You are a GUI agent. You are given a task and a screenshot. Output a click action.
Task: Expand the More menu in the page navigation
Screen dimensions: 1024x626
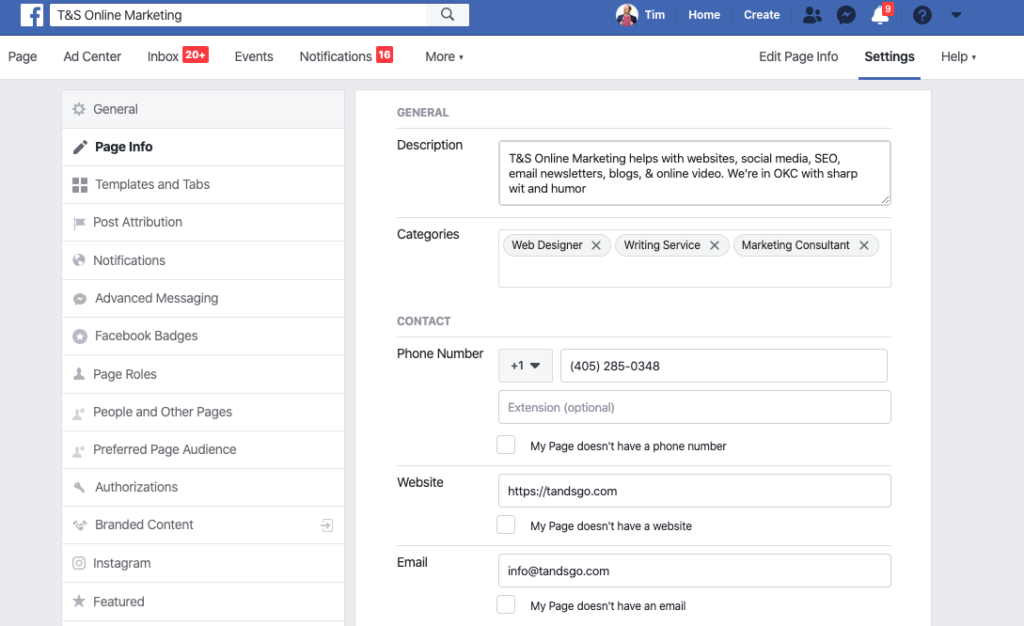point(443,57)
